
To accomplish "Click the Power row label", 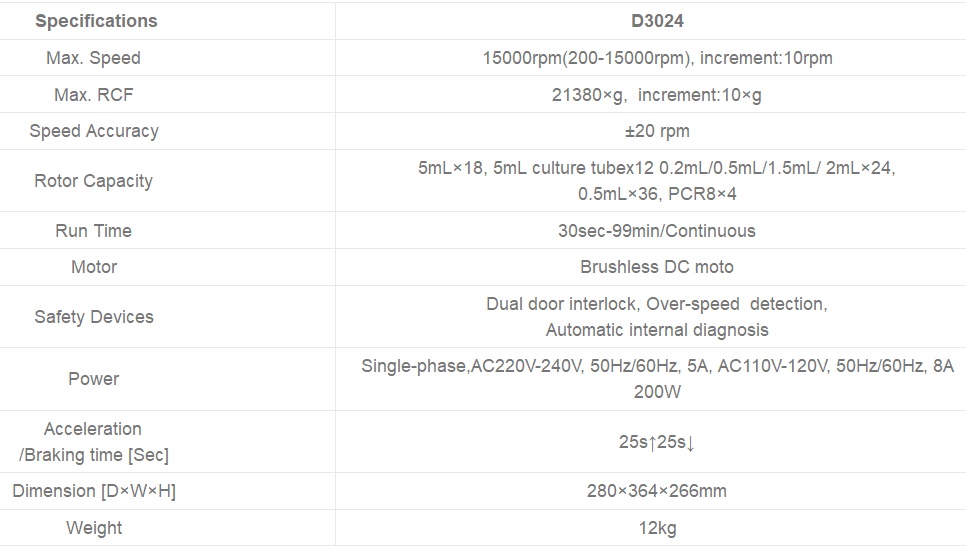I will 93,379.
